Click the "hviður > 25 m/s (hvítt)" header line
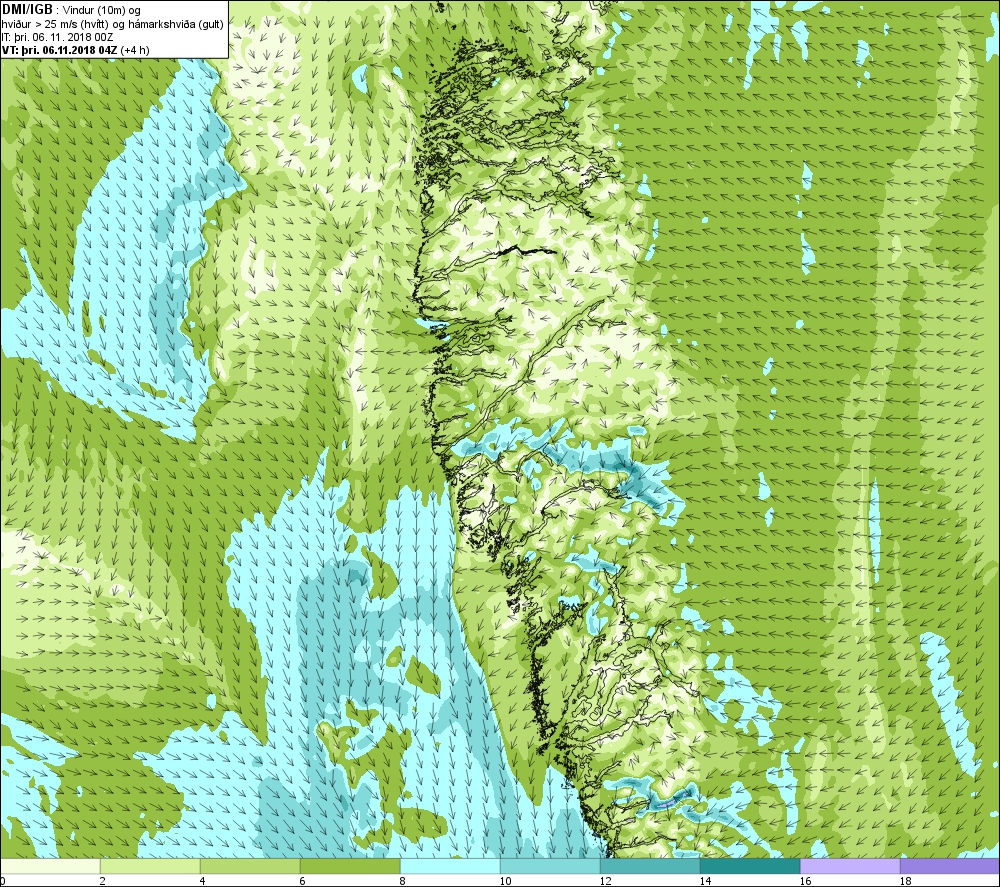 pyautogui.click(x=113, y=24)
